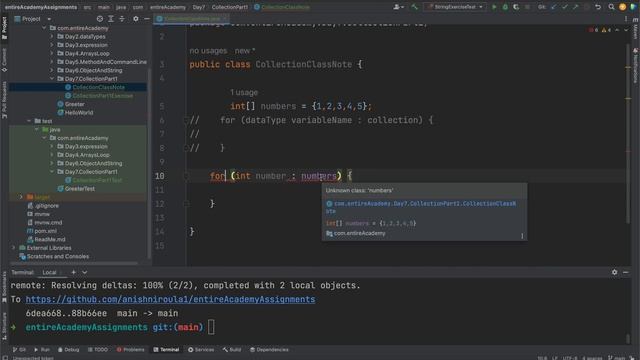Hide the Terminal panel with minus icon

tap(626, 272)
